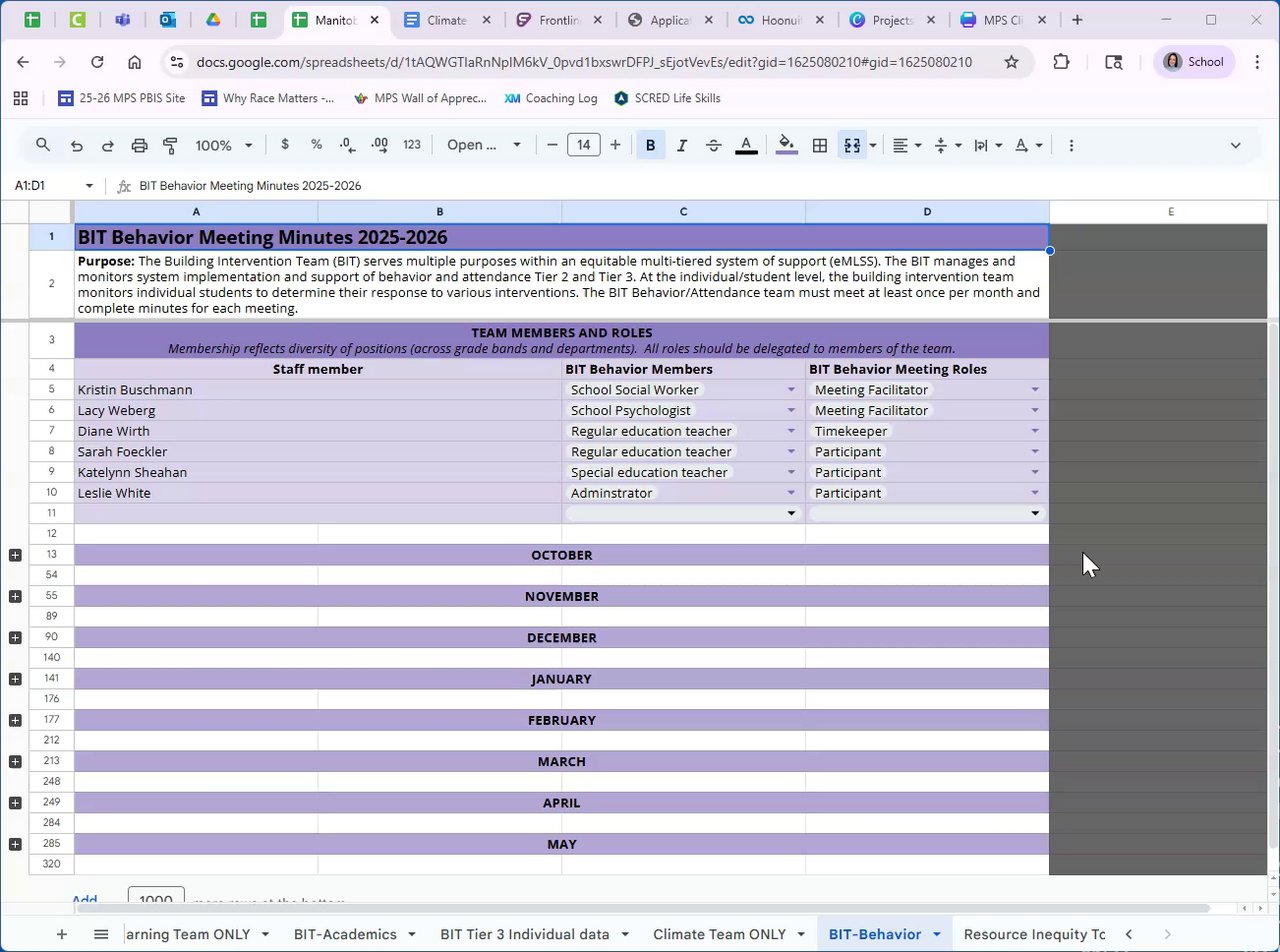
Task: Apply strikethrough formatting
Action: point(713,146)
